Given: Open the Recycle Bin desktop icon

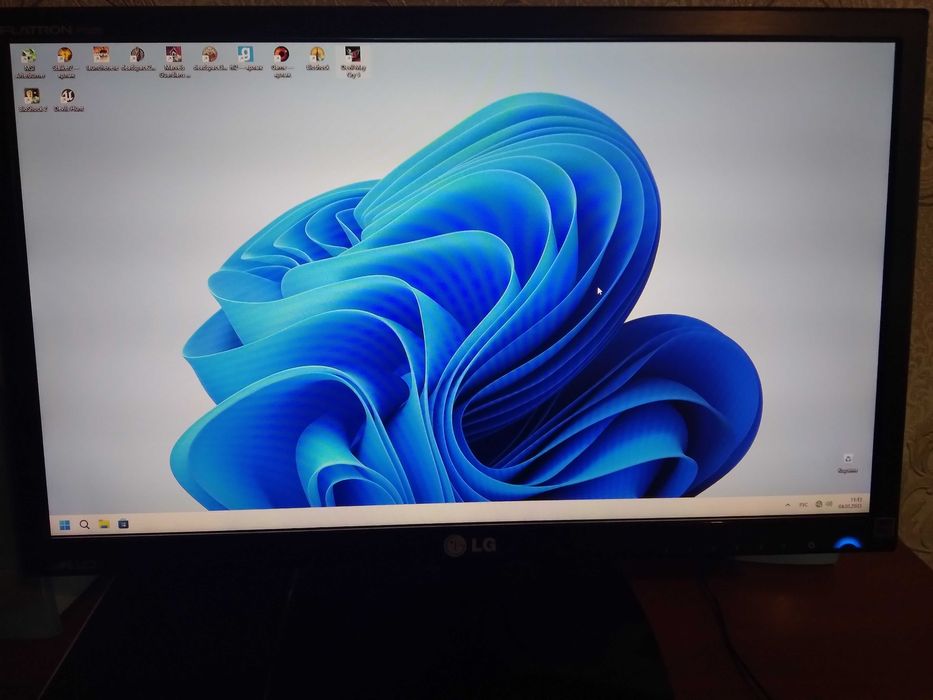Looking at the screenshot, I should tap(847, 463).
